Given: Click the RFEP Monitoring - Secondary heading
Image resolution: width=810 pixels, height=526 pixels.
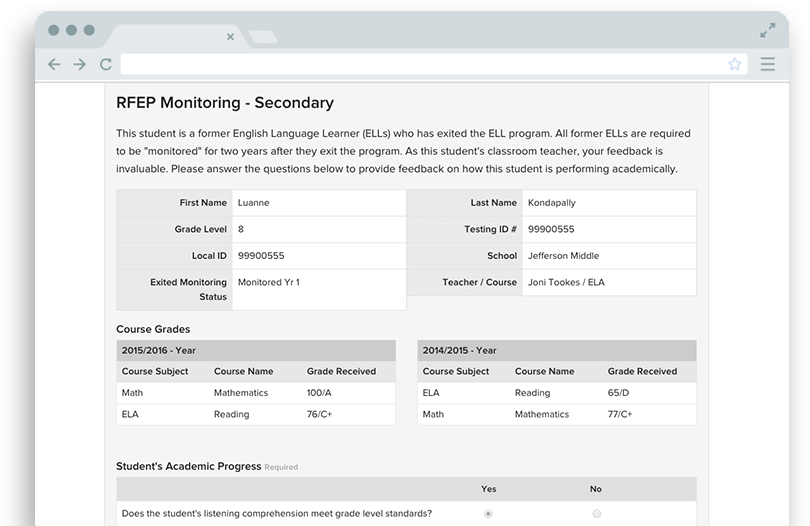Looking at the screenshot, I should [x=225, y=102].
